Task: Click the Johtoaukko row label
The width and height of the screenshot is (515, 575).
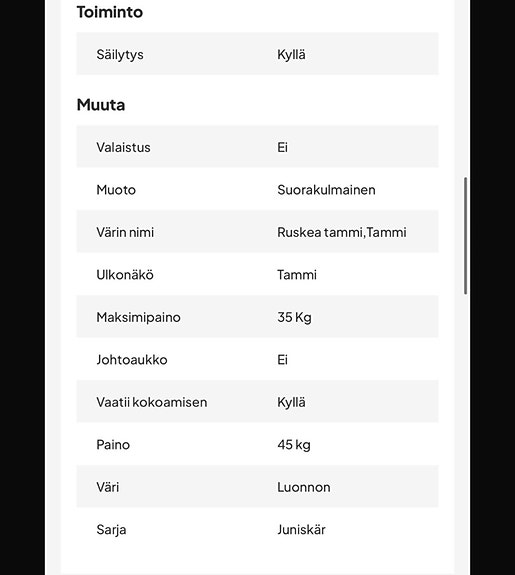Action: coord(132,360)
